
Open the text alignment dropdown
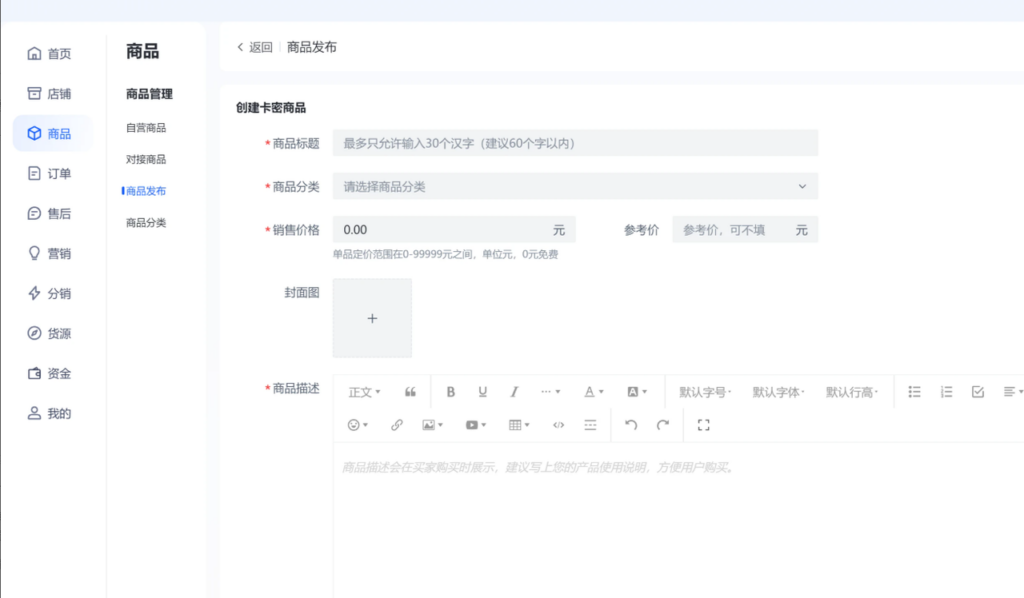pos(1013,392)
